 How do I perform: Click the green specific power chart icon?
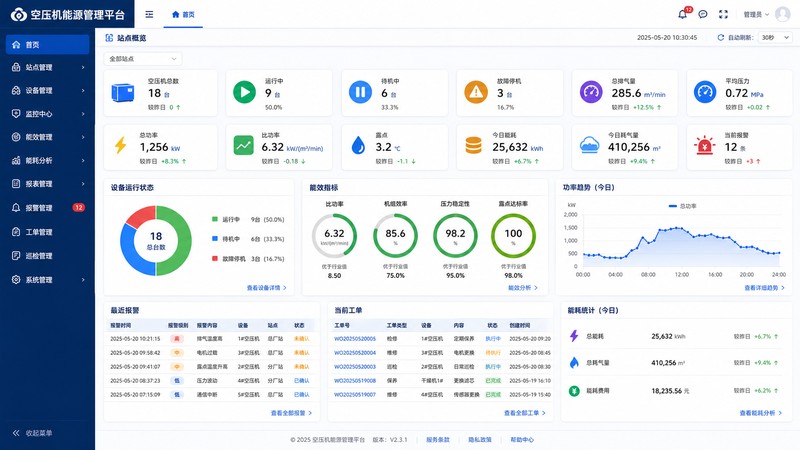(x=243, y=145)
